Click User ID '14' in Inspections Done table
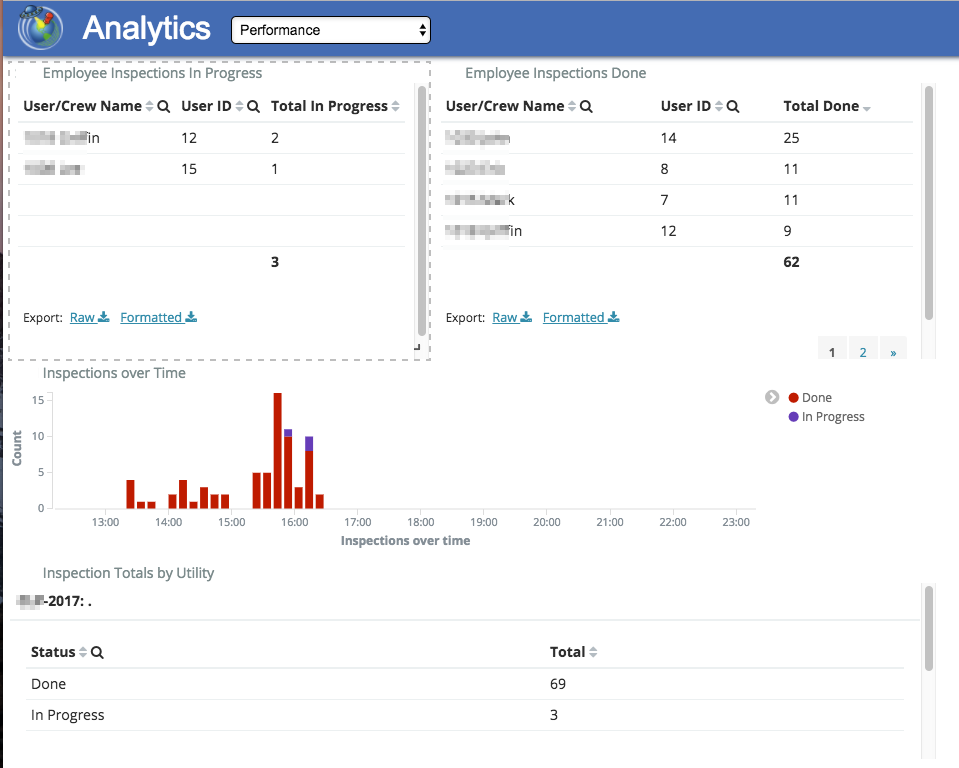 pos(668,138)
